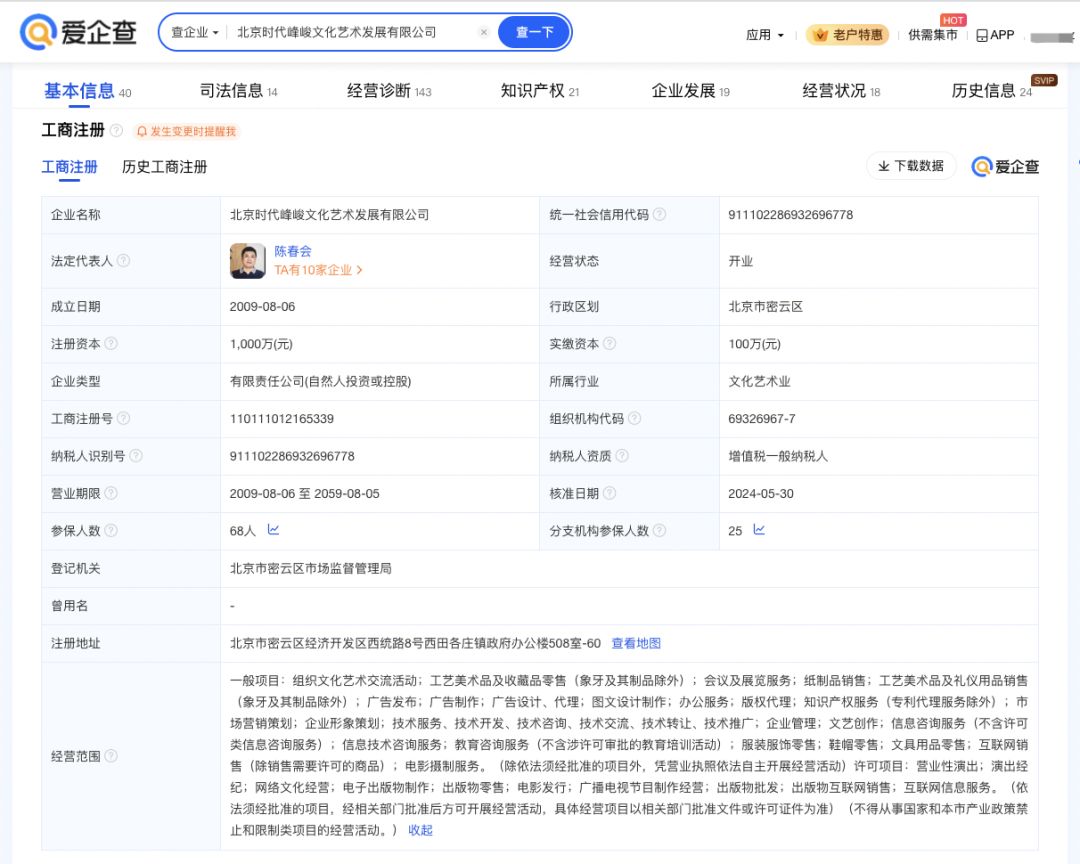
Task: Click the 陈春会 profile photo thumbnail
Action: 248,260
